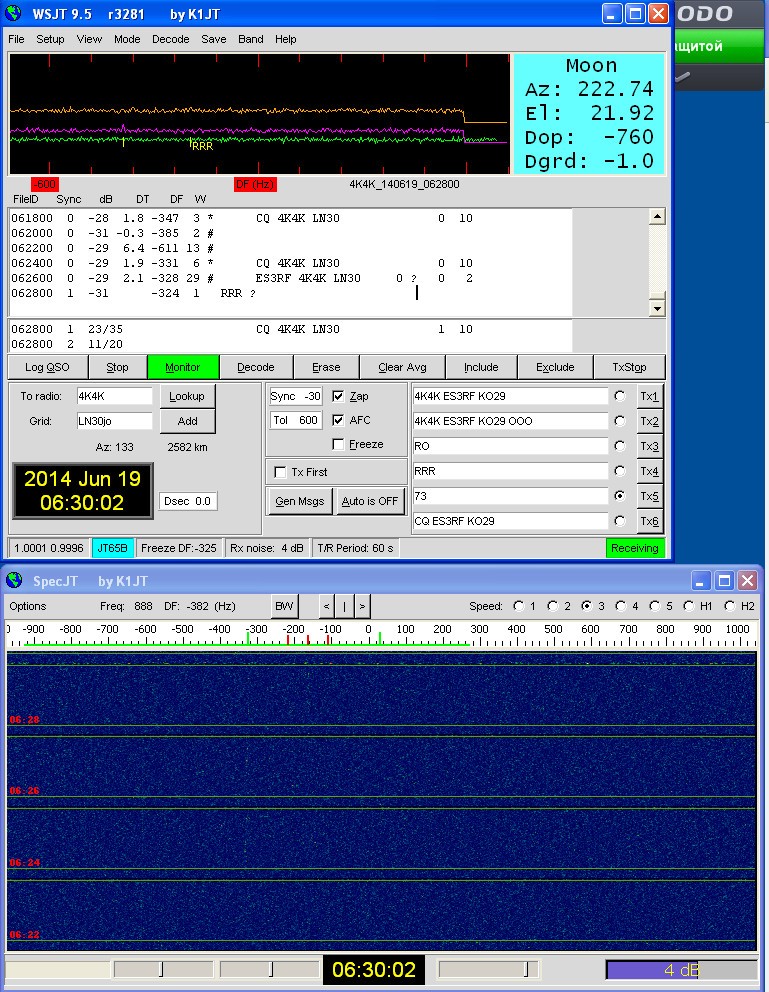Viewport: 769px width, 992px height.
Task: Click the Log QSO button
Action: pos(47,367)
